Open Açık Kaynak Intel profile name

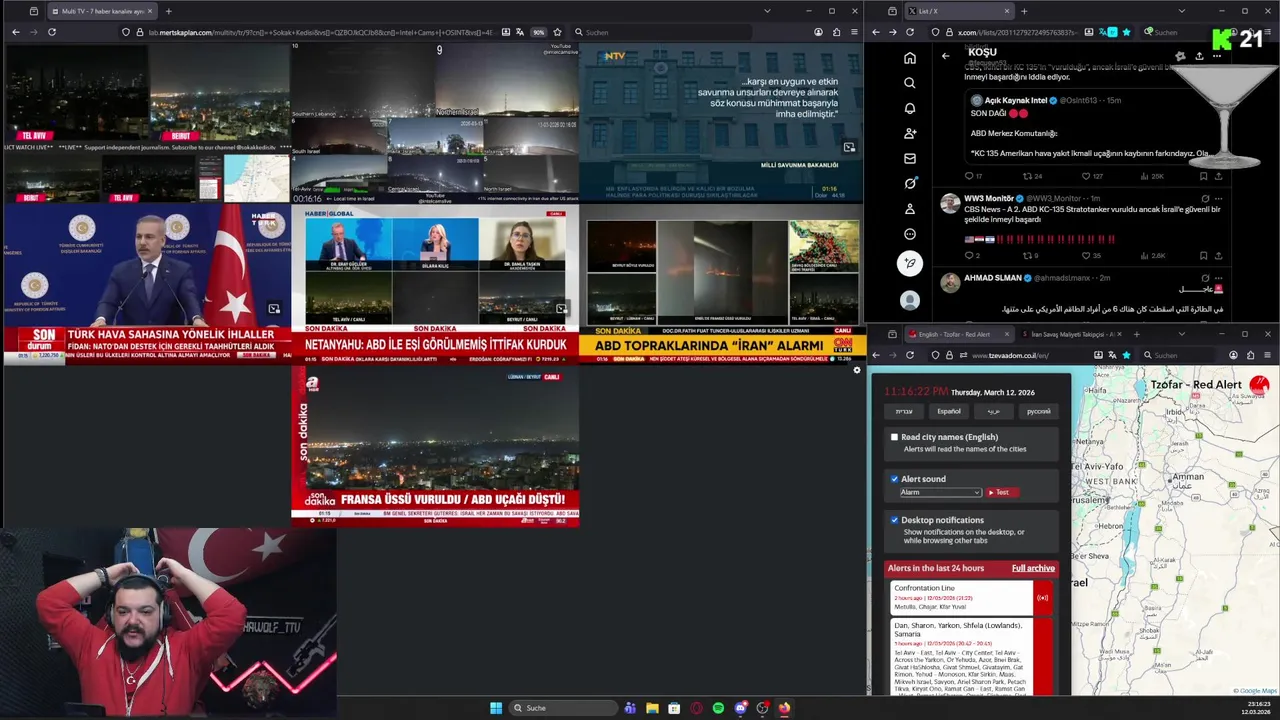pos(1015,100)
